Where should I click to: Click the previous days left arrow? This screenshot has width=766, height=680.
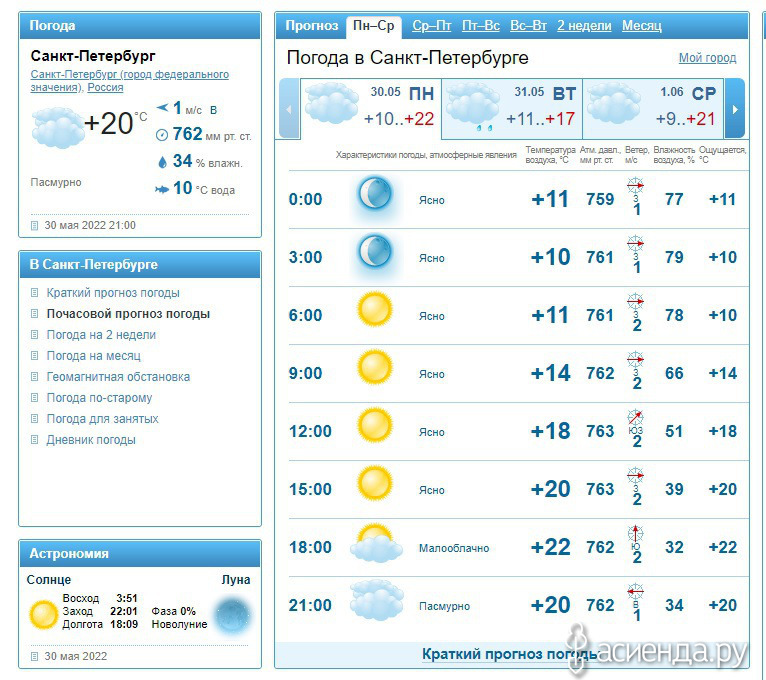click(289, 108)
